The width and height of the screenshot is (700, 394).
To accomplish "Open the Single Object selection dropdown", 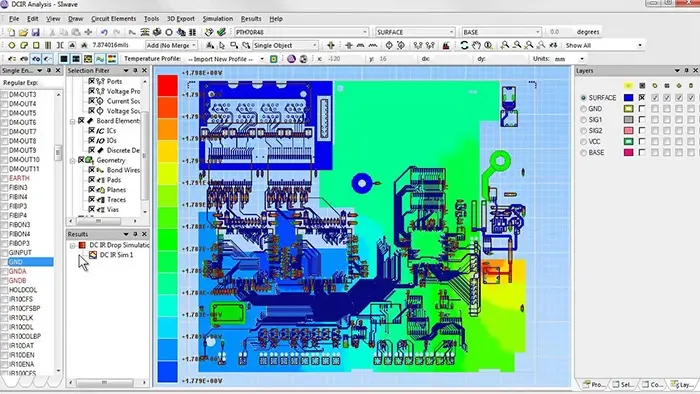I will pos(315,46).
